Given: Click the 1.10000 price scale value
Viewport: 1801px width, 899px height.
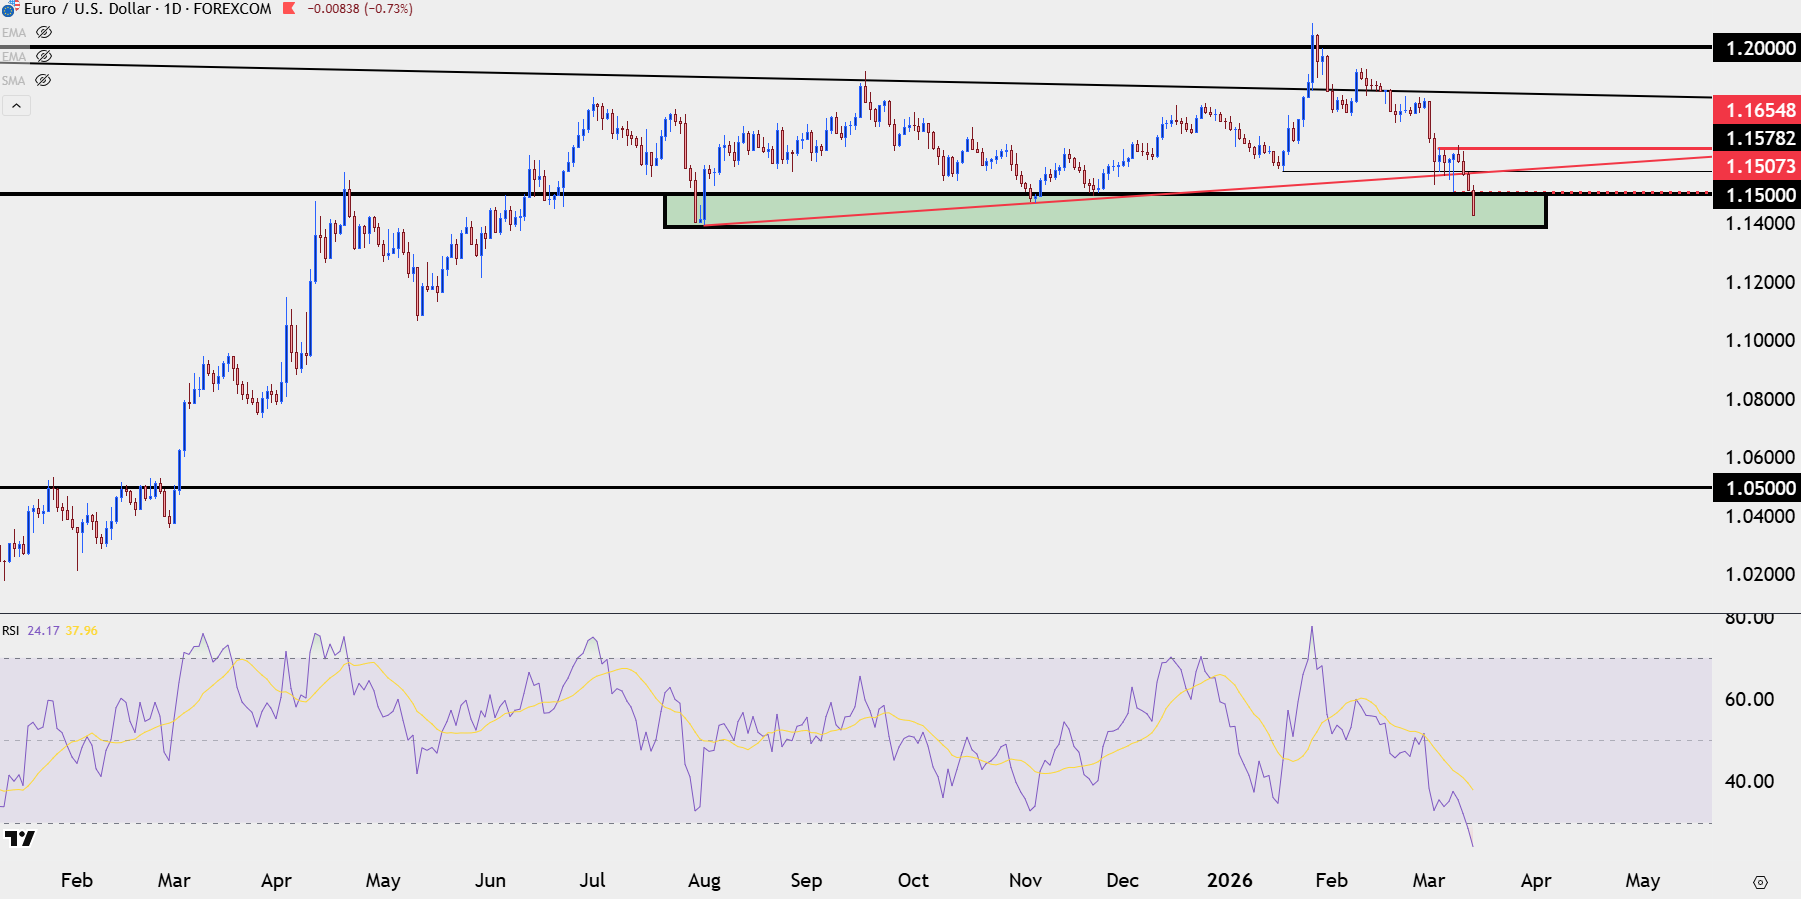Looking at the screenshot, I should coord(1760,340).
